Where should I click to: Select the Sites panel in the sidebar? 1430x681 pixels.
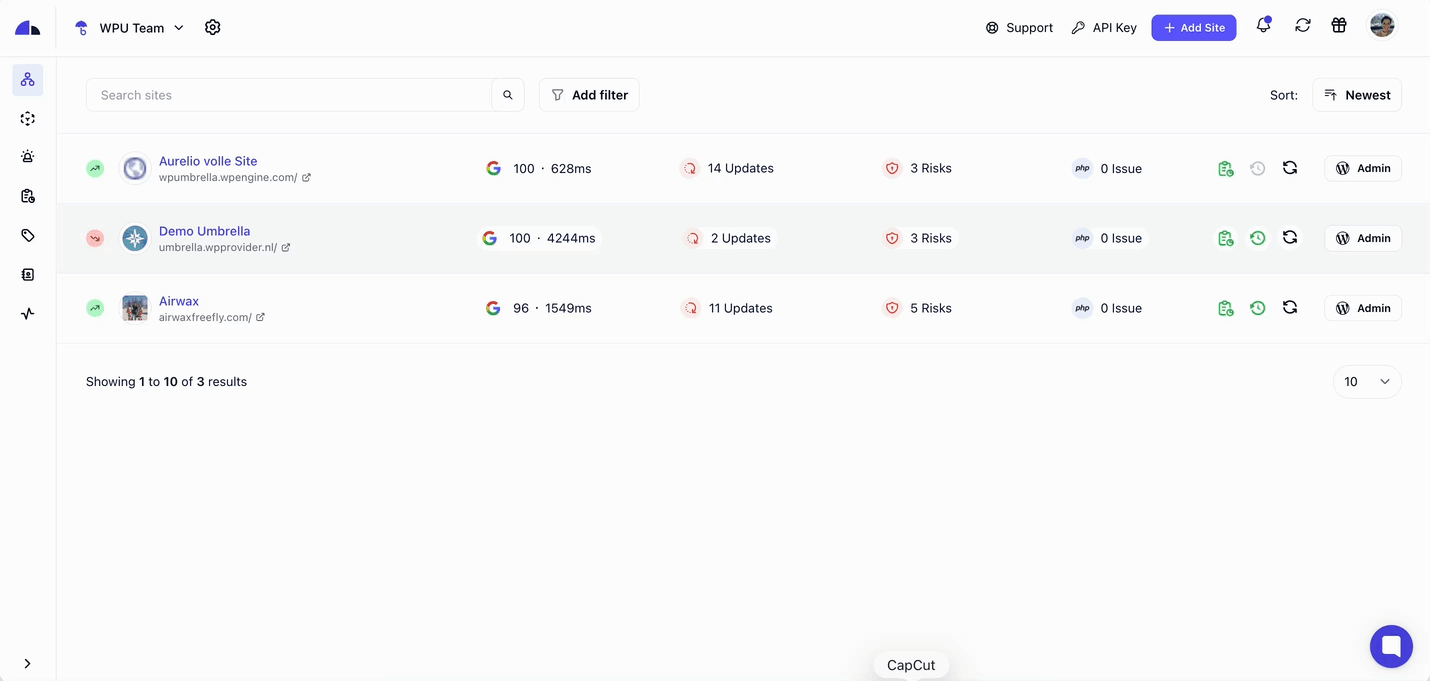pos(27,79)
